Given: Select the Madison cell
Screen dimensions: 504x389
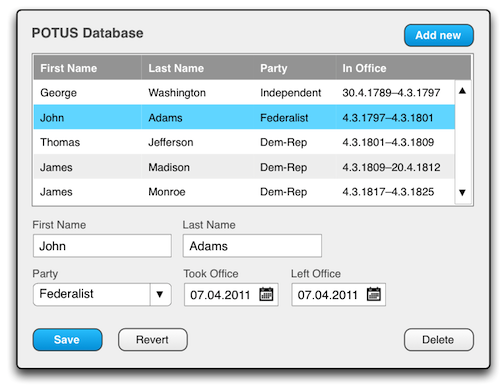Looking at the screenshot, I should pos(198,167).
